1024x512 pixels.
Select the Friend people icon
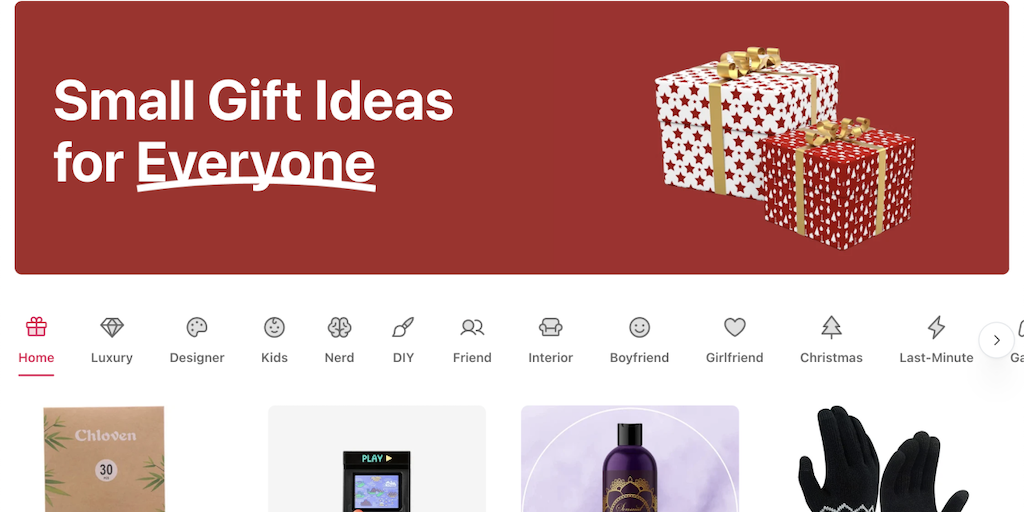click(472, 327)
